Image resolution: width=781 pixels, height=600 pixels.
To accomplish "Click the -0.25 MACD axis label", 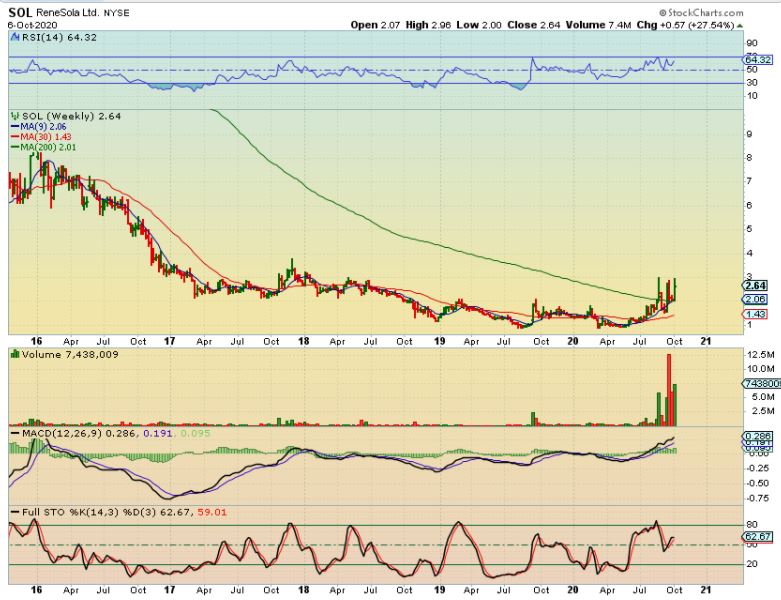I will 760,469.
